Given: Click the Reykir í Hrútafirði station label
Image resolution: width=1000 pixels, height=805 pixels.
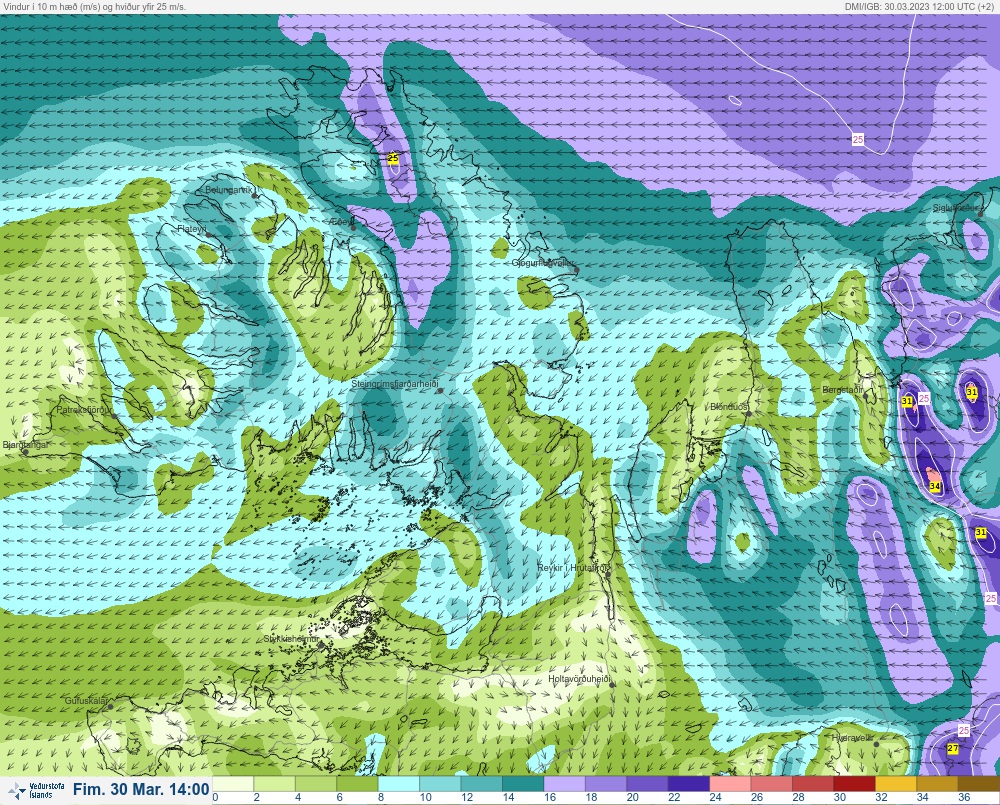Looking at the screenshot, I should (x=574, y=568).
